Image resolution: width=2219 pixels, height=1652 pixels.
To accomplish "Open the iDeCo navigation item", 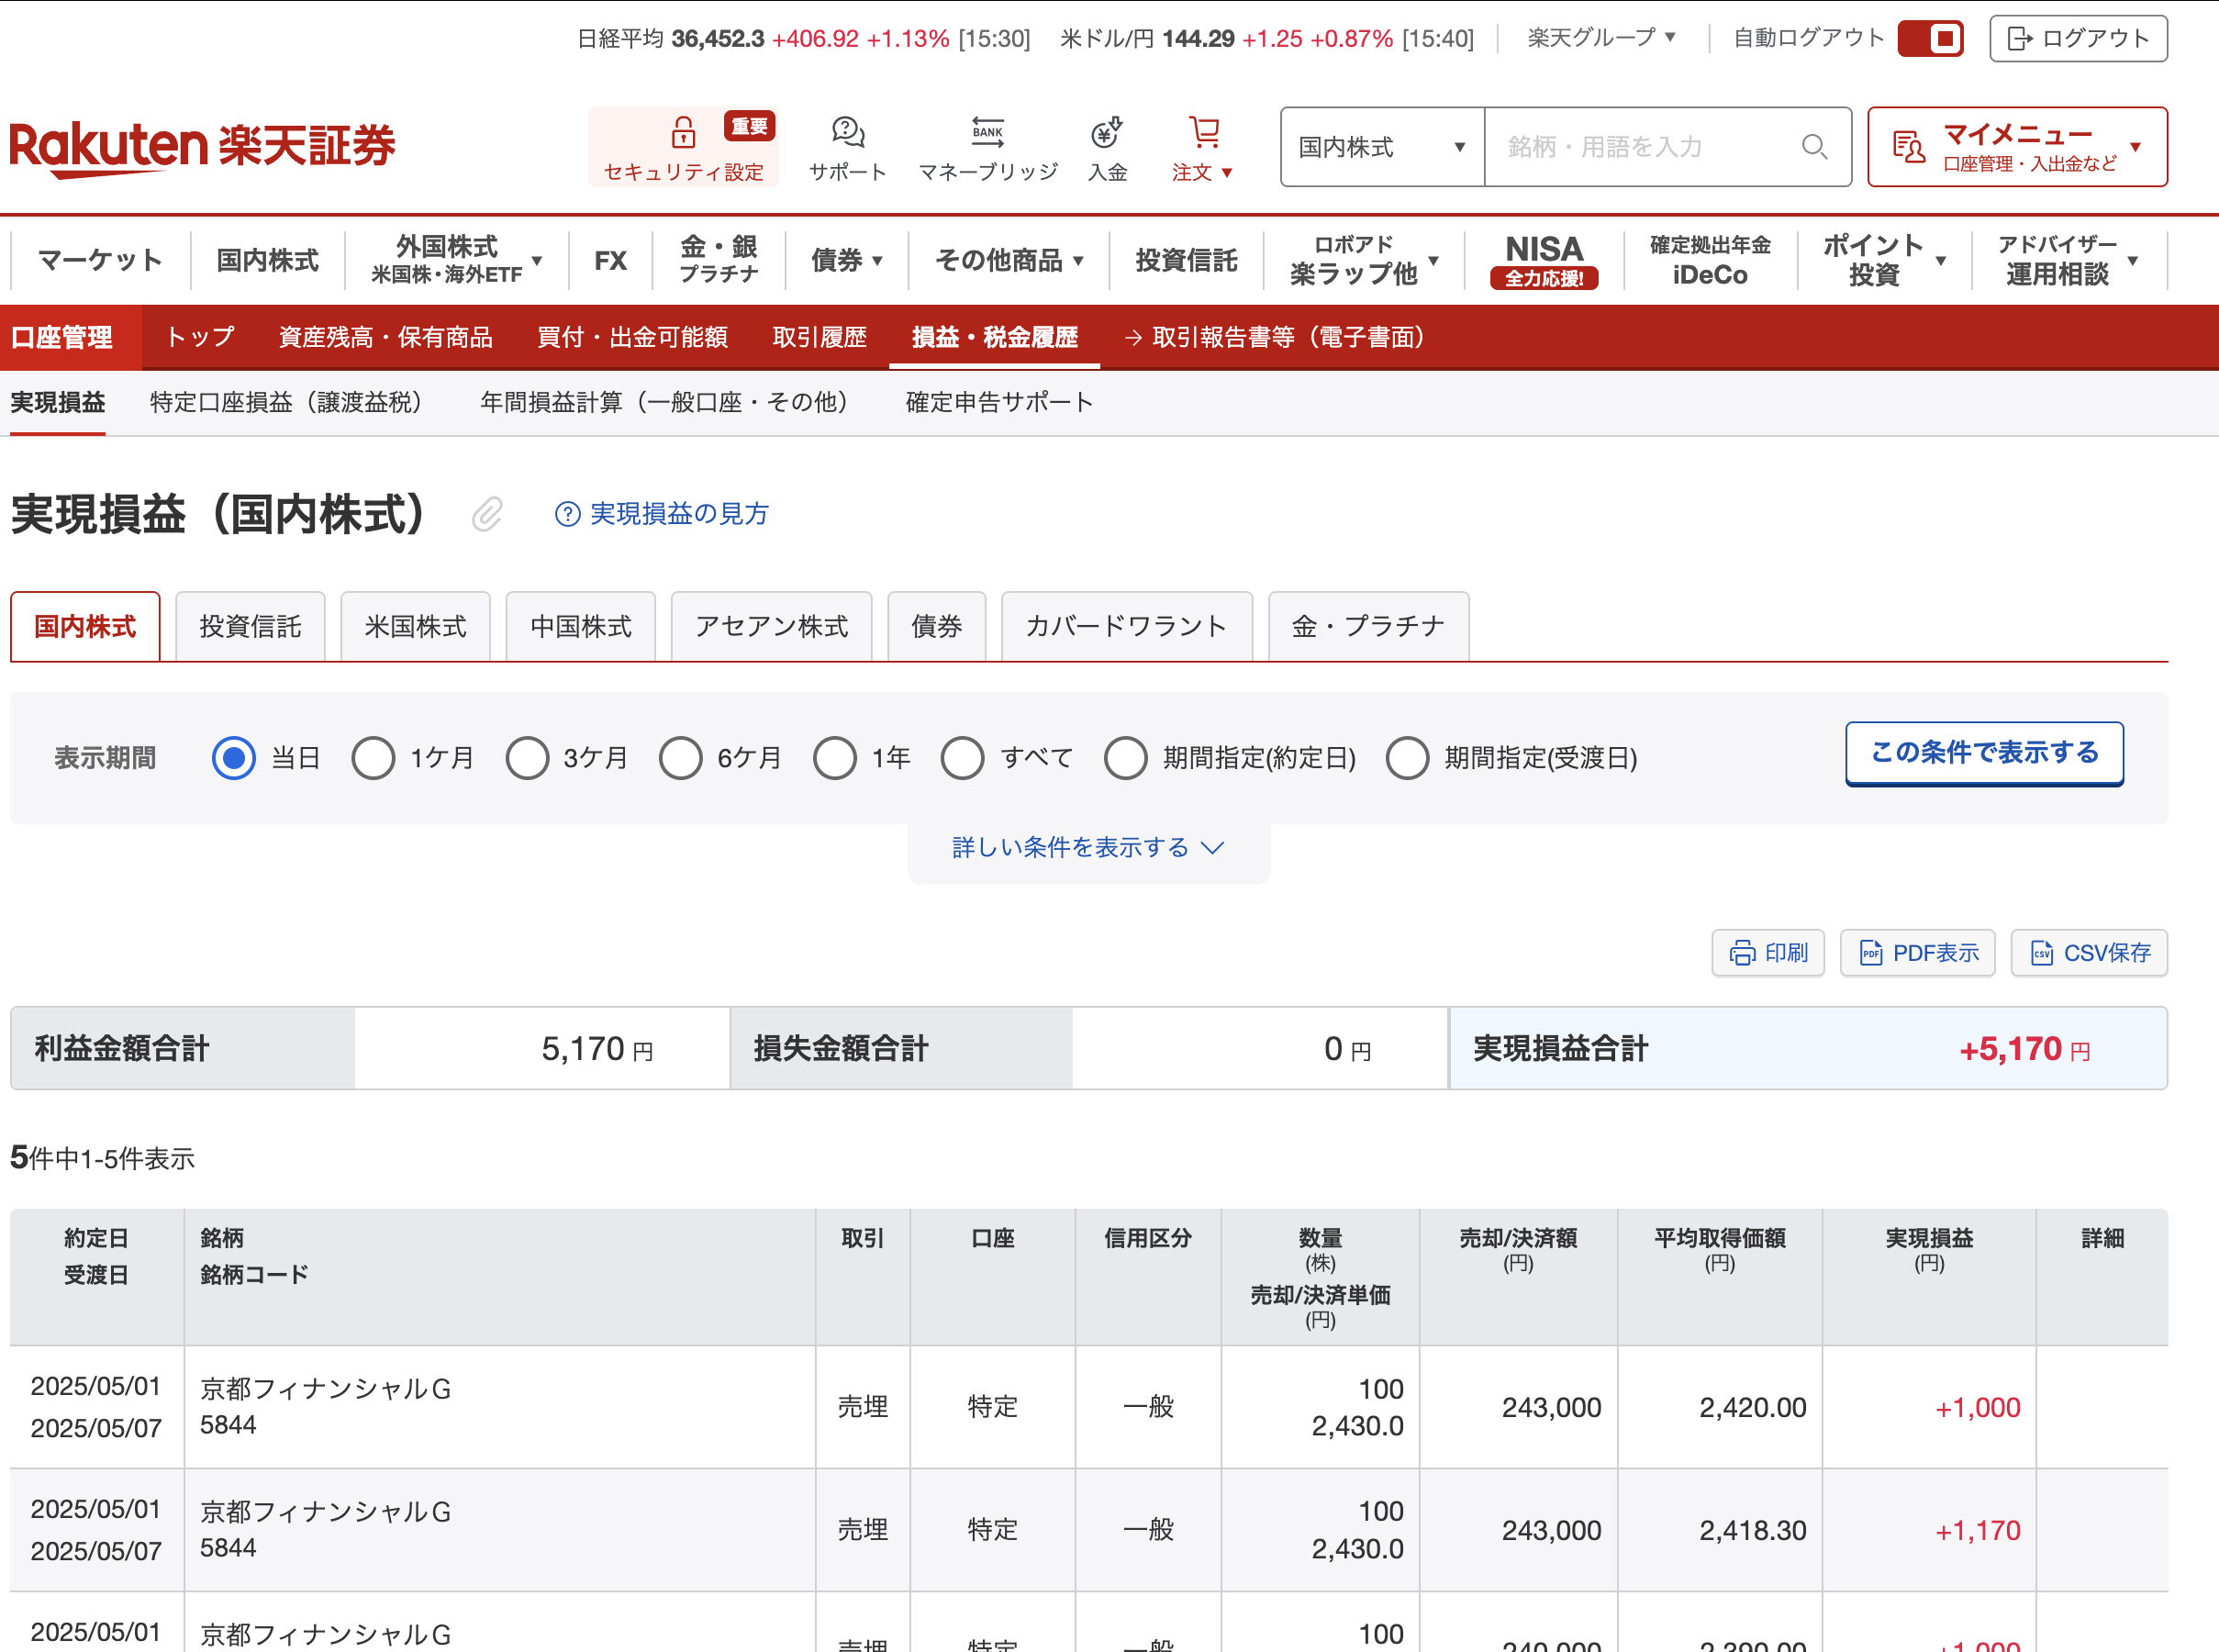I will pos(1710,260).
